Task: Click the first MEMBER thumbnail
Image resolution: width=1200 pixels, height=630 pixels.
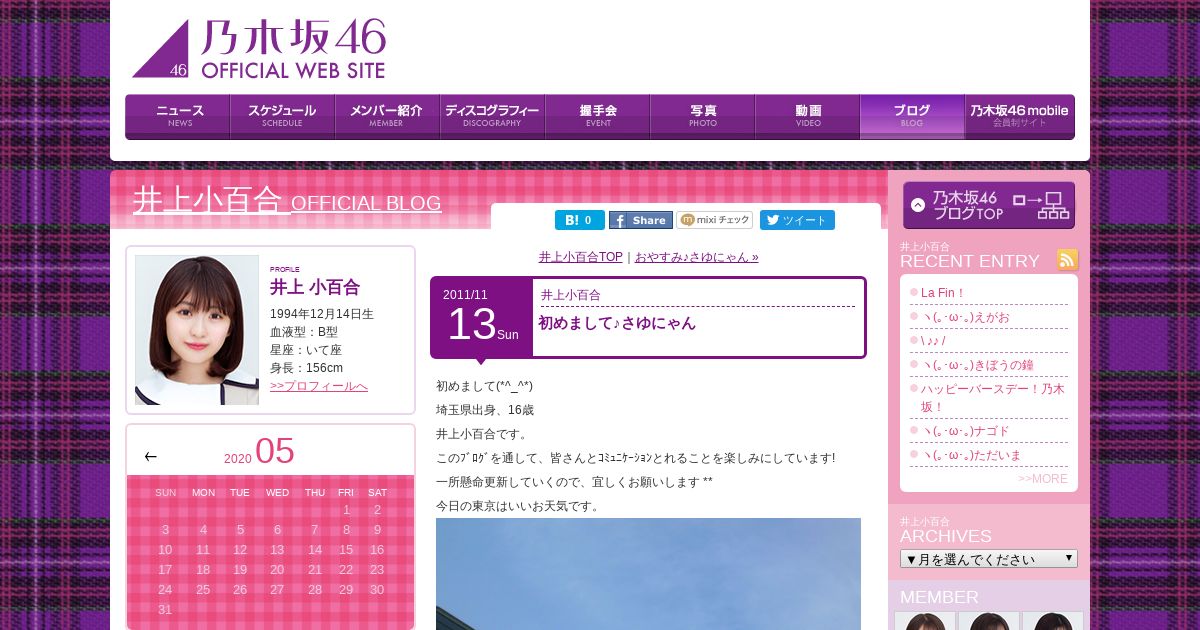Action: pyautogui.click(x=925, y=621)
